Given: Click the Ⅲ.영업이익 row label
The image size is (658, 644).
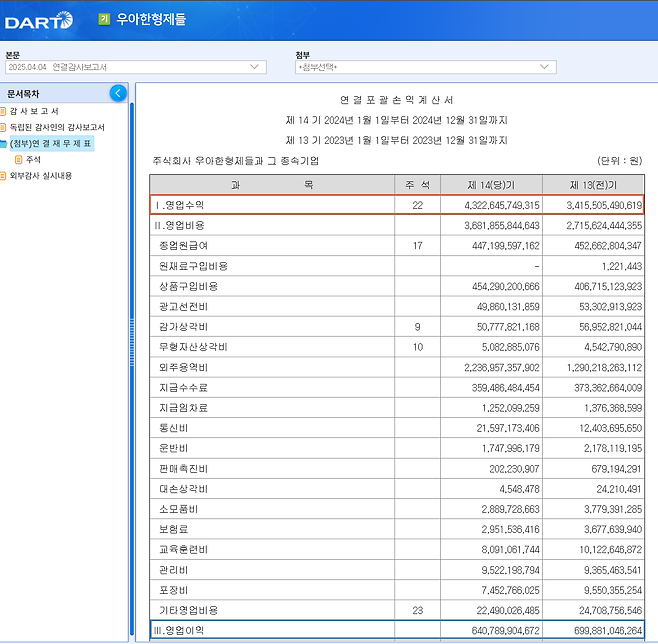Looking at the screenshot, I should pyautogui.click(x=179, y=631).
